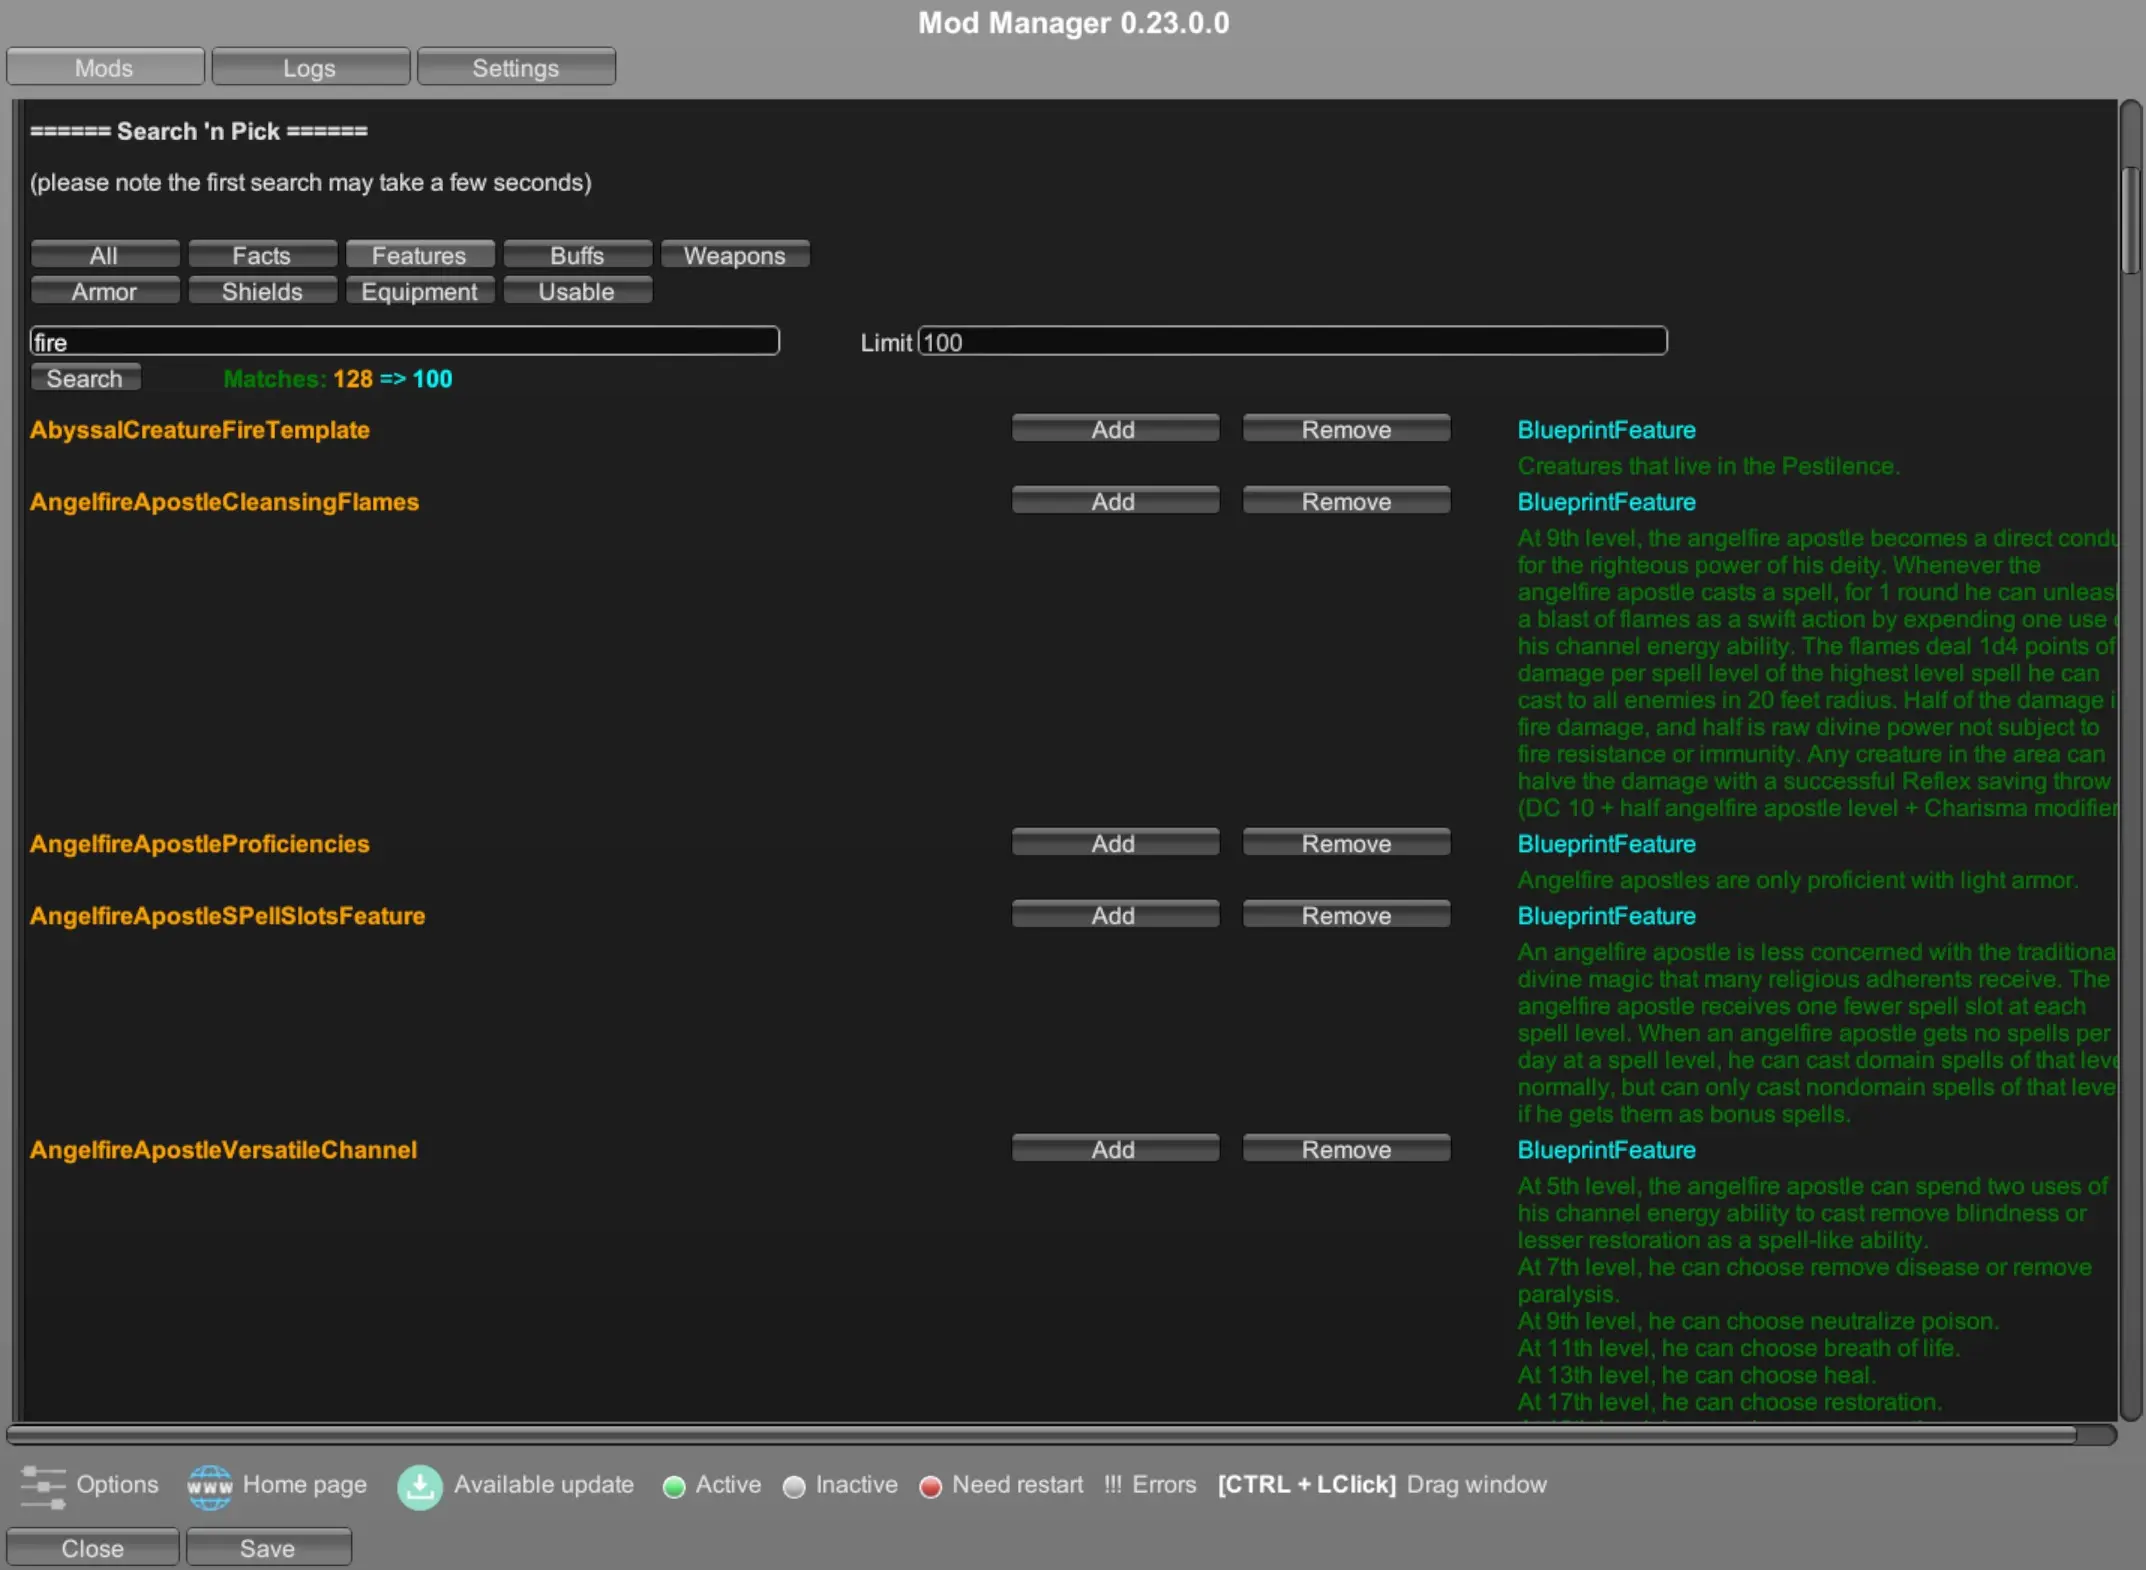Remove AngelfireApostleProficiencies feature
The image size is (2146, 1570).
click(1346, 843)
